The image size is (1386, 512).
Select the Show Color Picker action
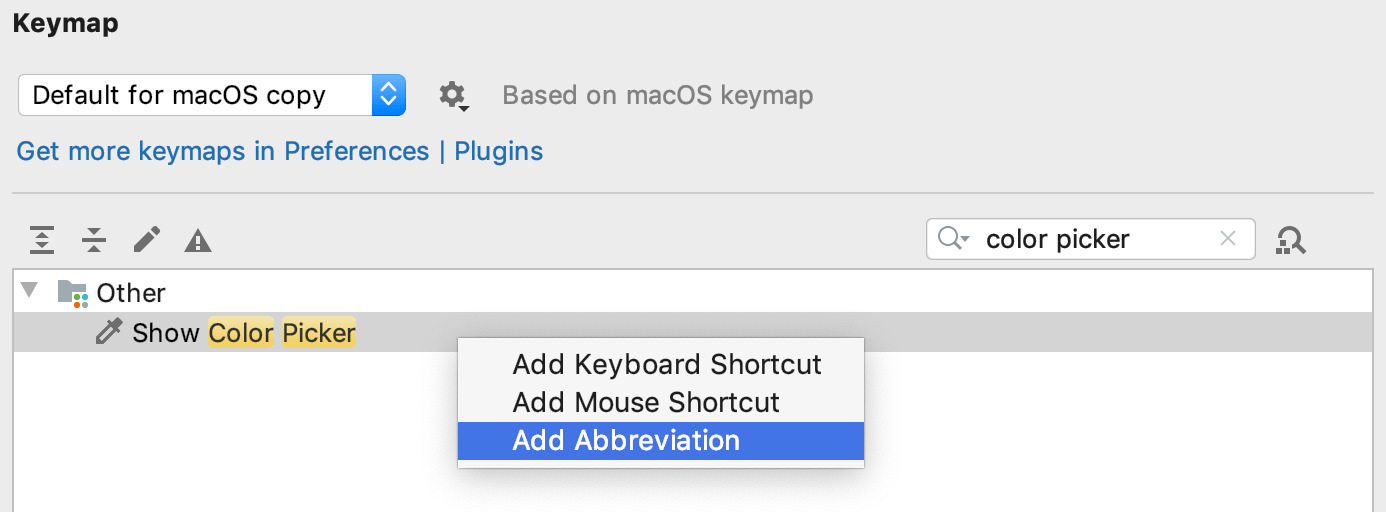[244, 332]
